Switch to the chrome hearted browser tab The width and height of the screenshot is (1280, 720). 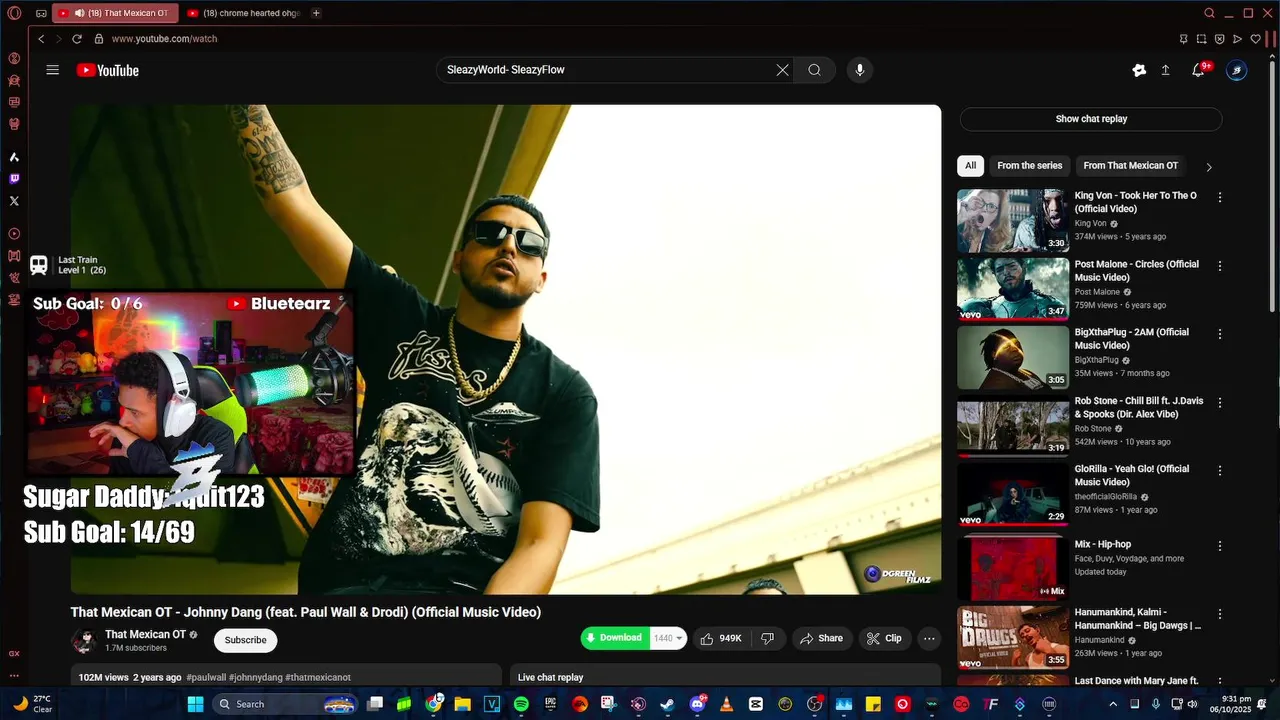pyautogui.click(x=243, y=13)
